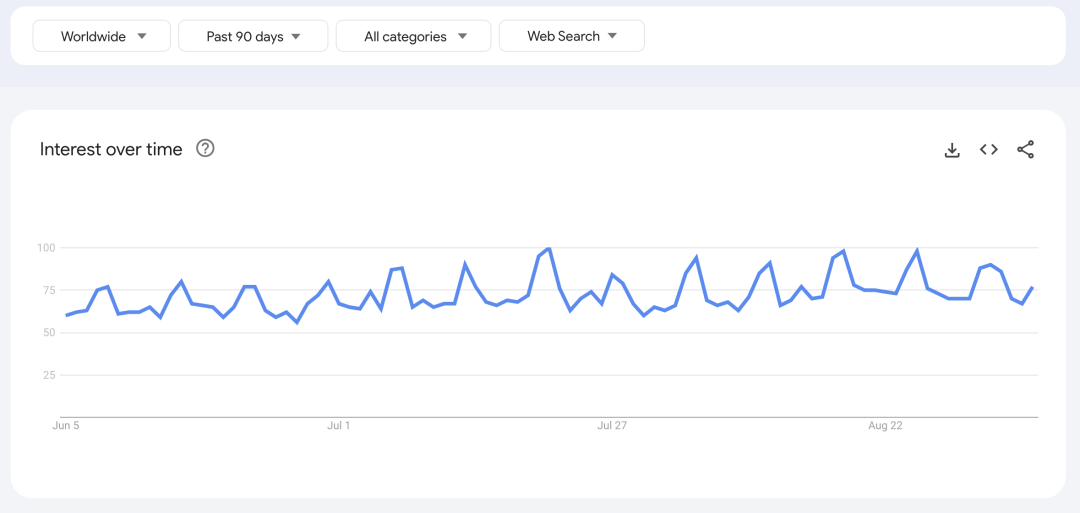
Task: Open the embed code icon
Action: (989, 150)
